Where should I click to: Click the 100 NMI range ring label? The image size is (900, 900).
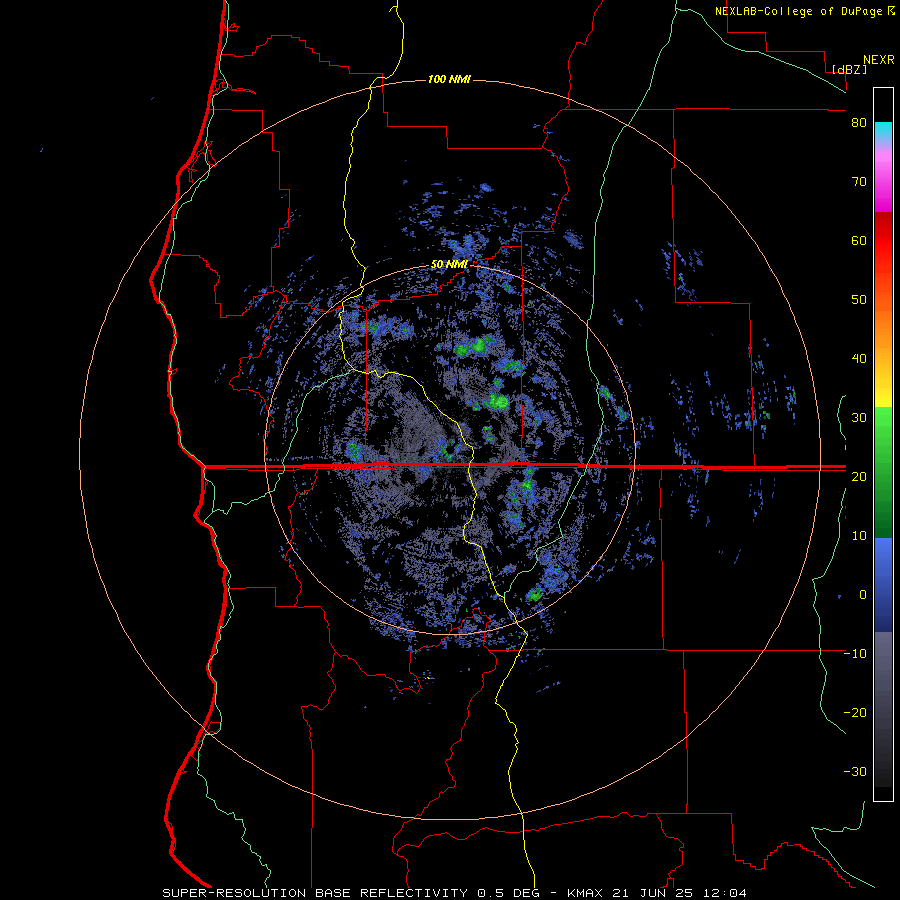(449, 79)
